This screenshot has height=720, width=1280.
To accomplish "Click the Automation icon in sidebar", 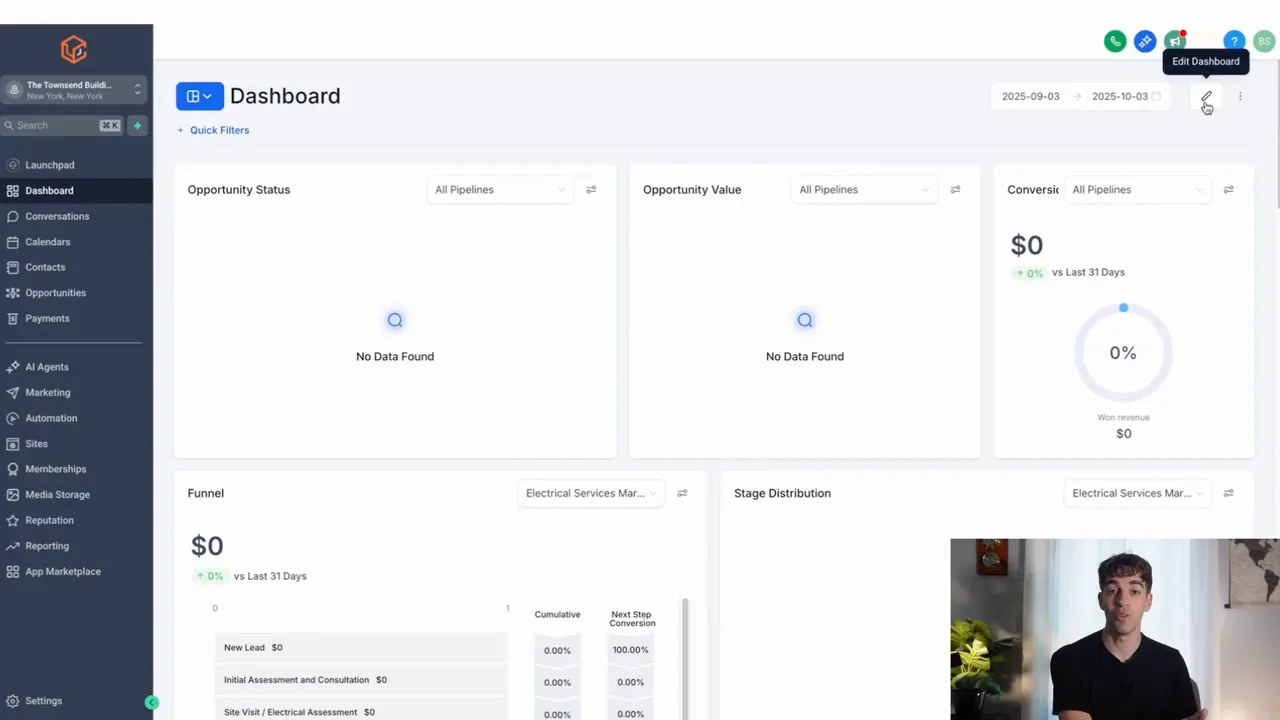I will (x=12, y=418).
